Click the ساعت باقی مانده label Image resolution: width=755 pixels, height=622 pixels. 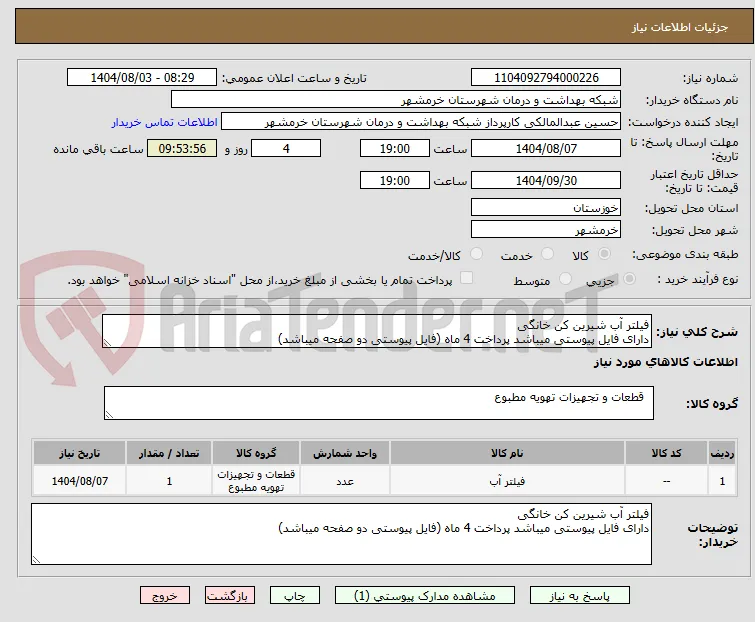[98, 149]
